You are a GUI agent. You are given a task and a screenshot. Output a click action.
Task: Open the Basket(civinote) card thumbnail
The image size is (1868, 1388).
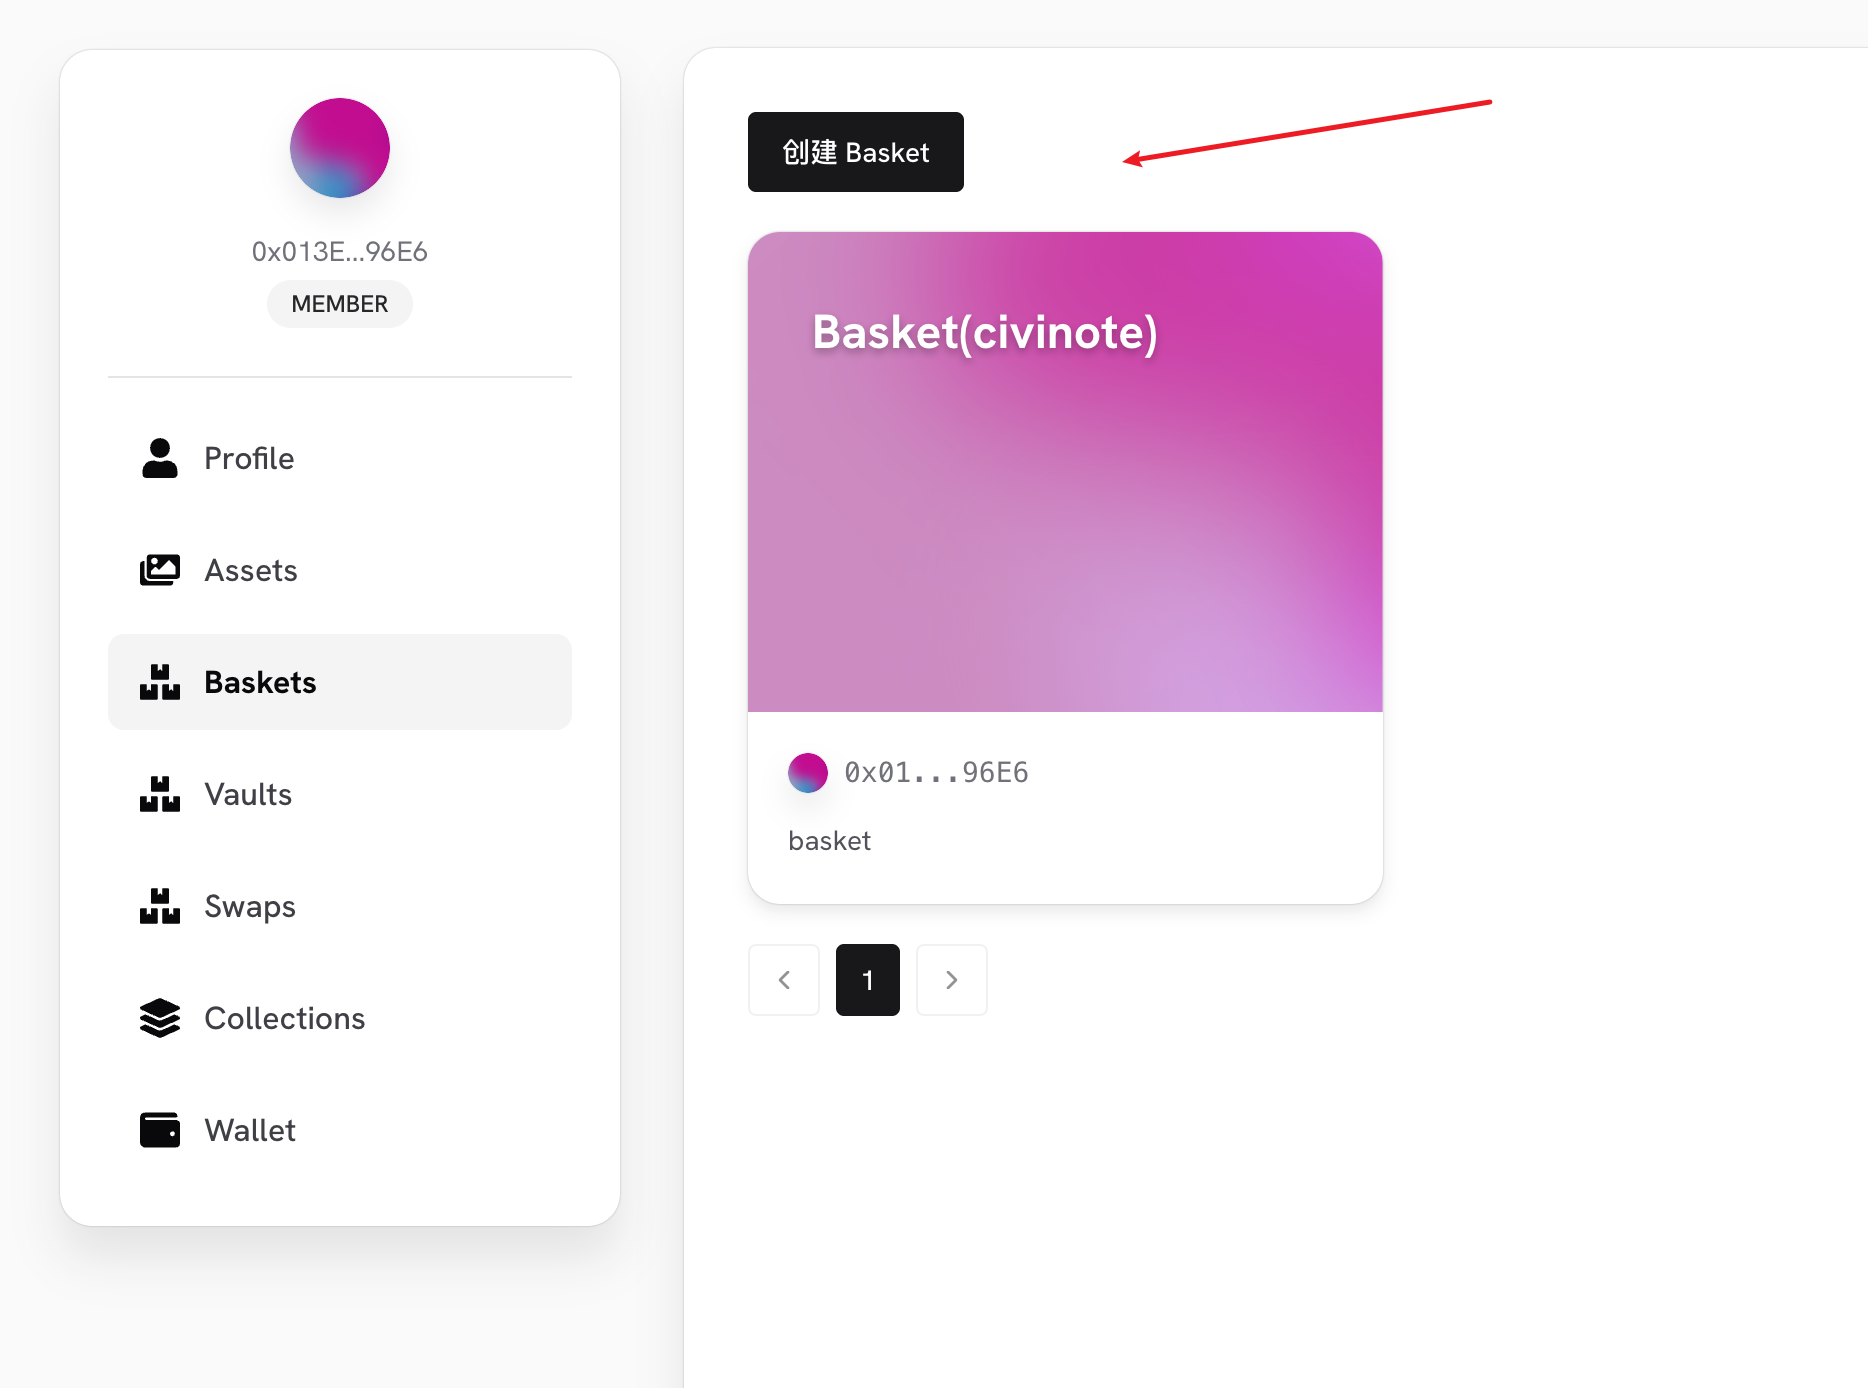tap(1065, 472)
